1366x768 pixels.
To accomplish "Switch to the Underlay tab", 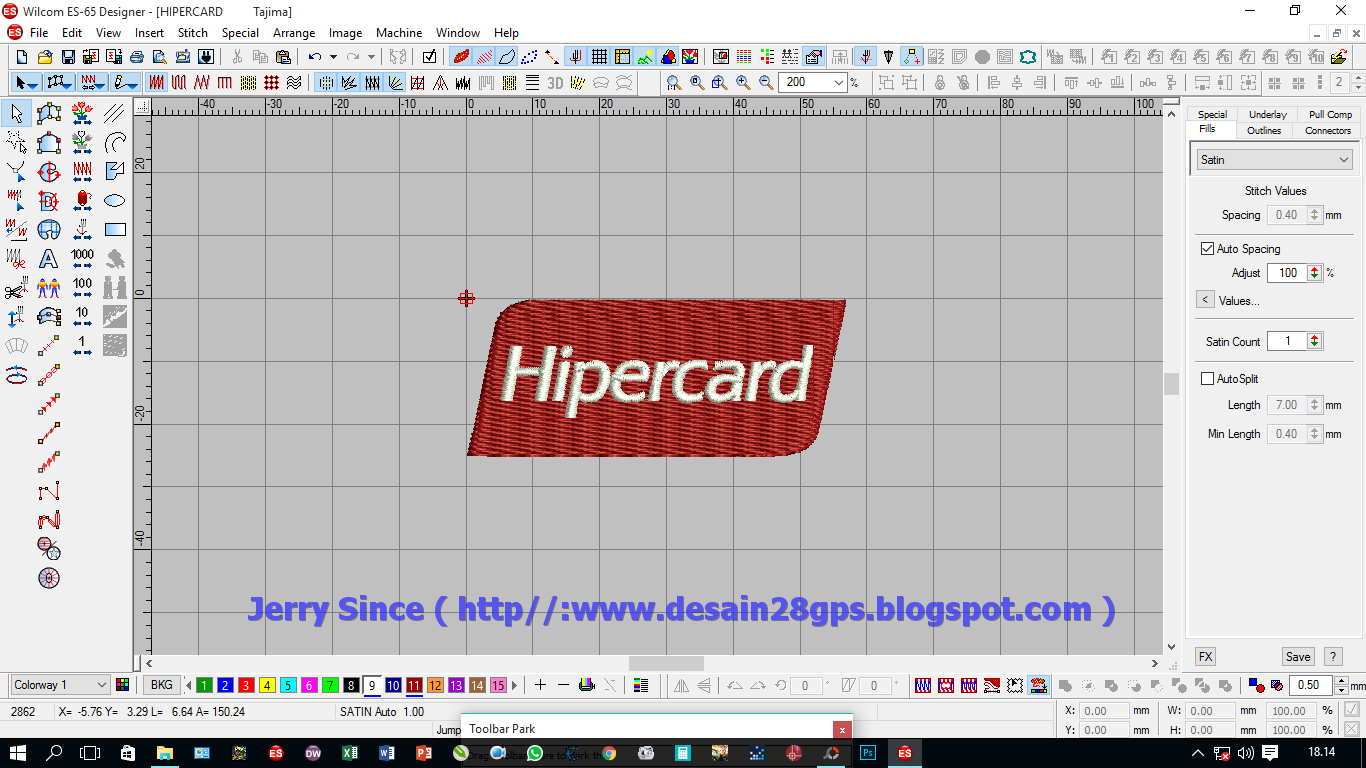I will point(1268,114).
